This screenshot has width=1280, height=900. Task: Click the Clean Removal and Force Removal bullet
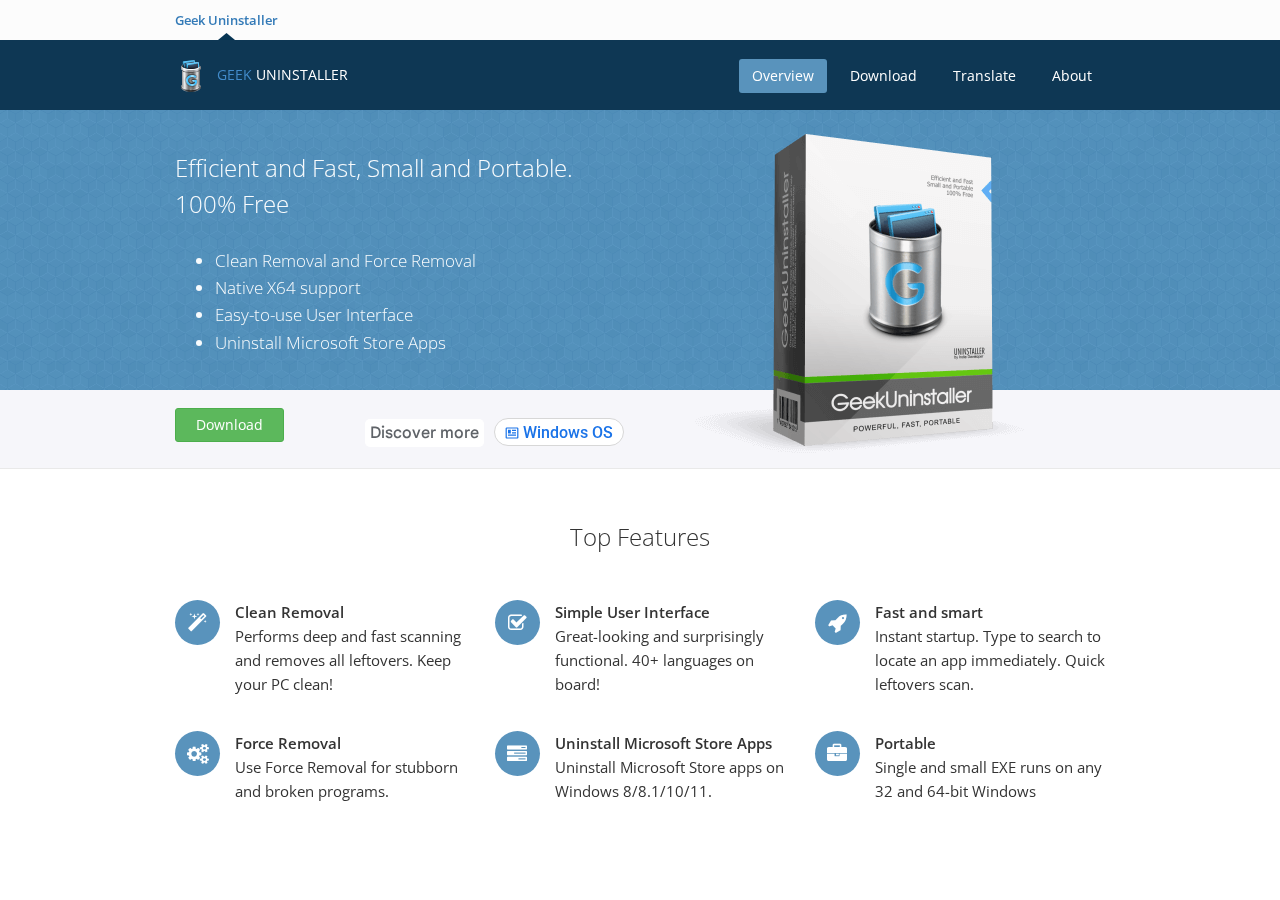[345, 261]
